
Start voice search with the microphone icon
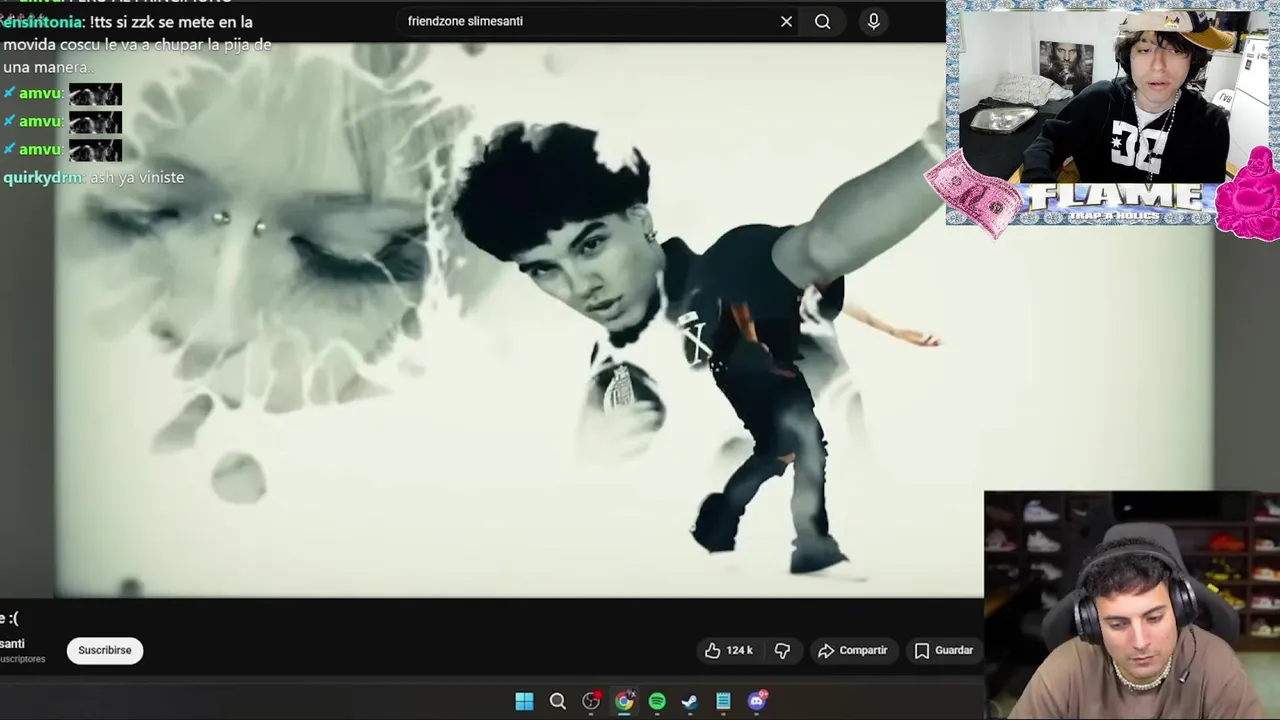pos(874,21)
